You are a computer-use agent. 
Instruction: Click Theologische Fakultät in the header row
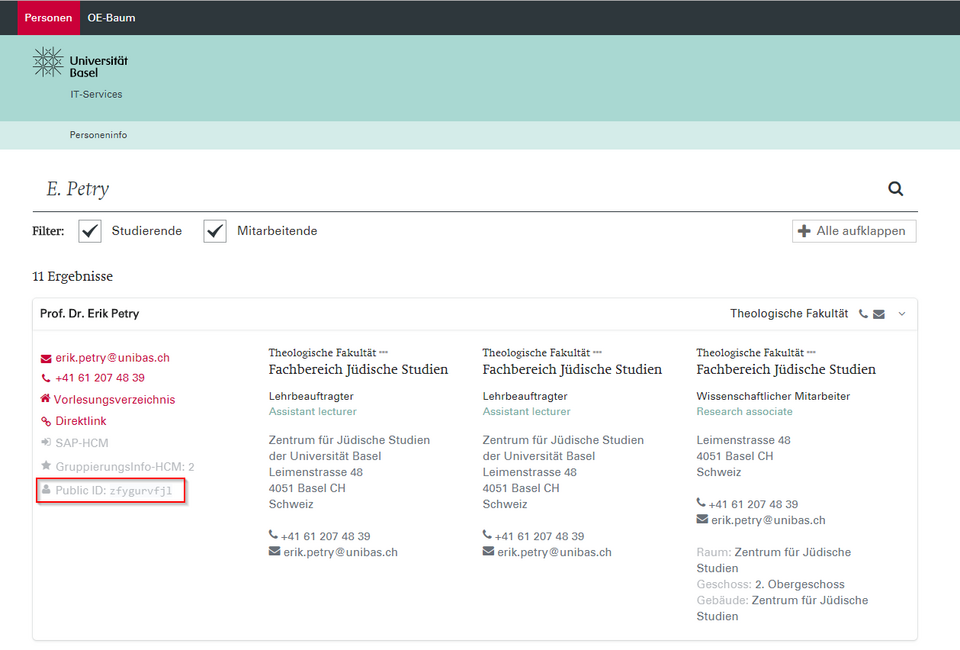pyautogui.click(x=789, y=313)
